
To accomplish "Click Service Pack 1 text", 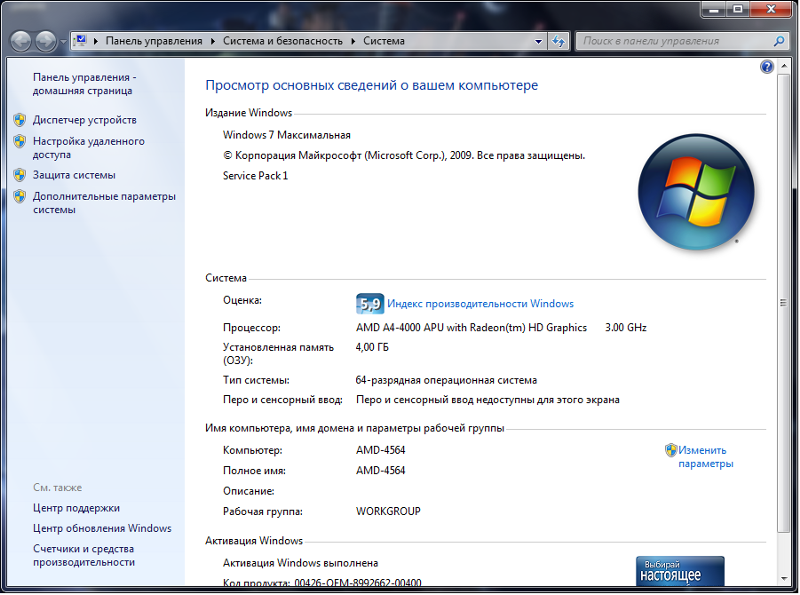I will coord(255,176).
